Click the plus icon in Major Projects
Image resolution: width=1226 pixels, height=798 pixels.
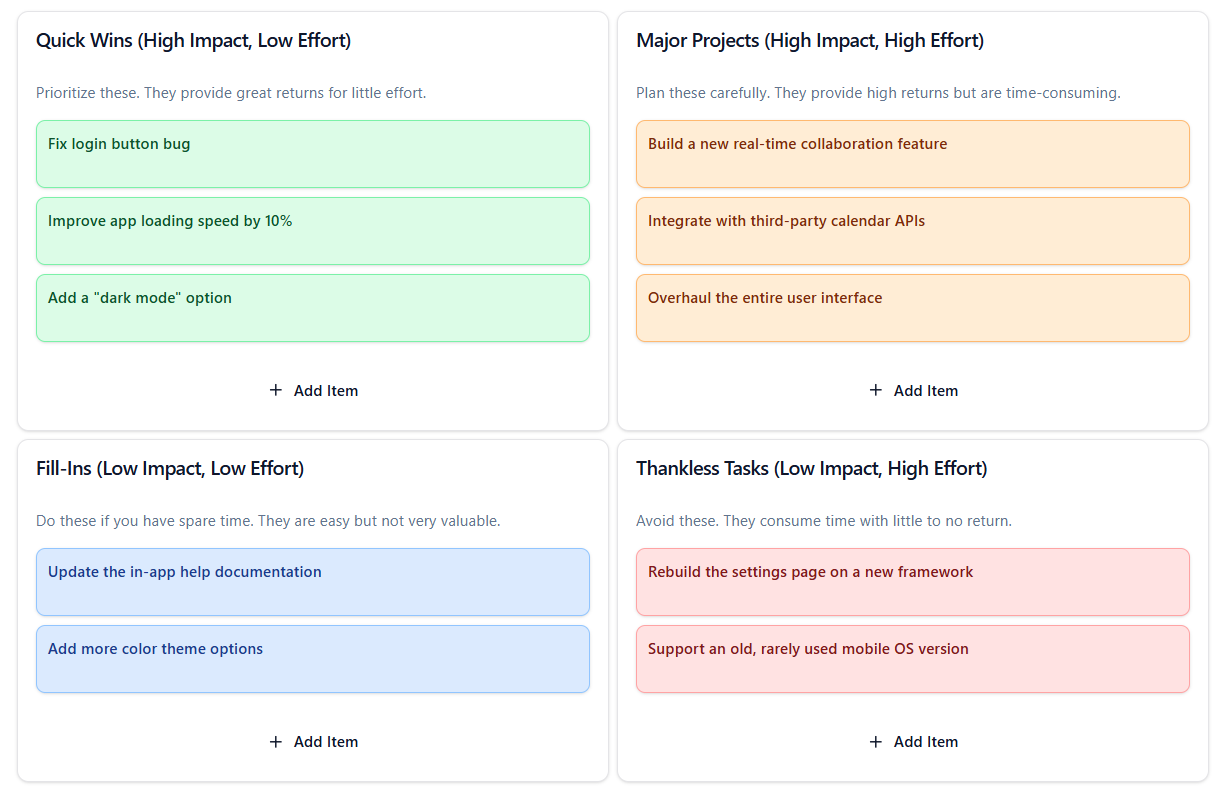[876, 390]
